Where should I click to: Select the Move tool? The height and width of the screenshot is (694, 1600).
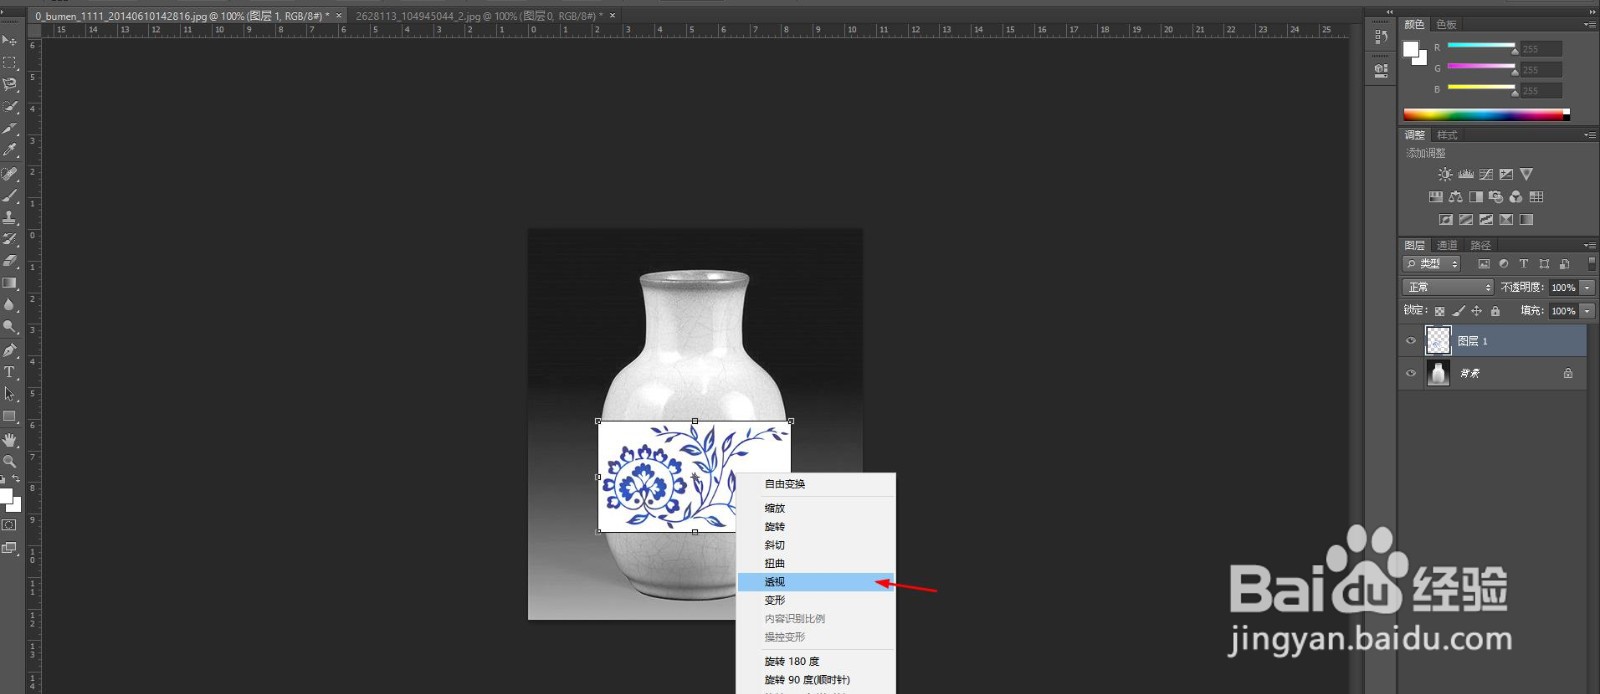tap(10, 40)
